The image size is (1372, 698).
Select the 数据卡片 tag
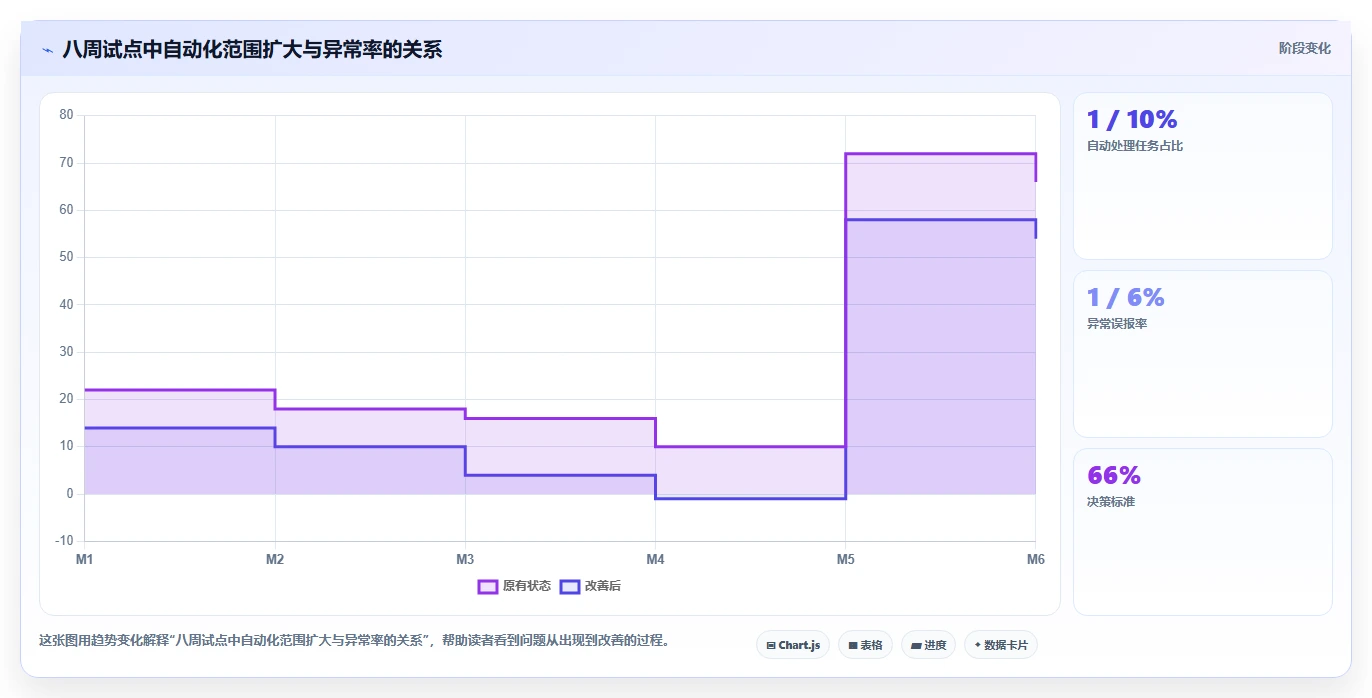pos(1001,645)
